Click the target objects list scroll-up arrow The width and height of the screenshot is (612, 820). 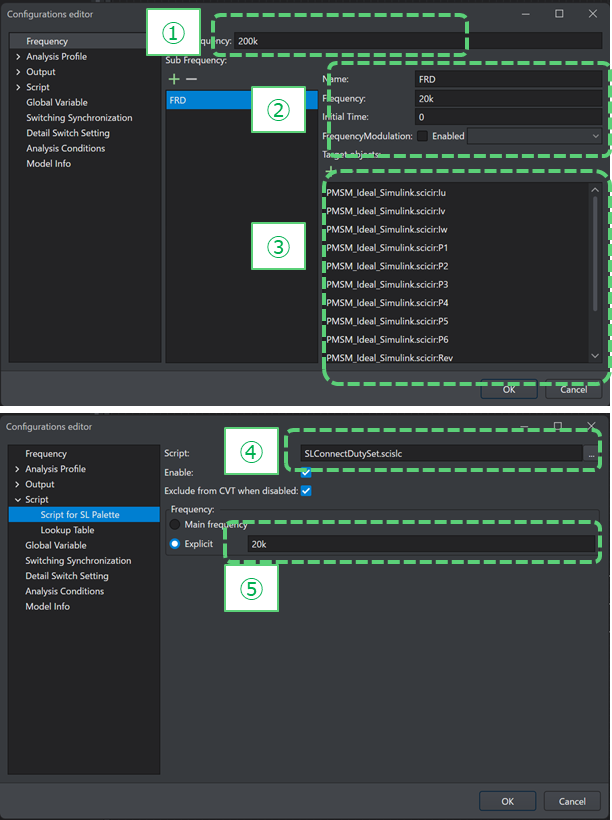click(x=595, y=190)
